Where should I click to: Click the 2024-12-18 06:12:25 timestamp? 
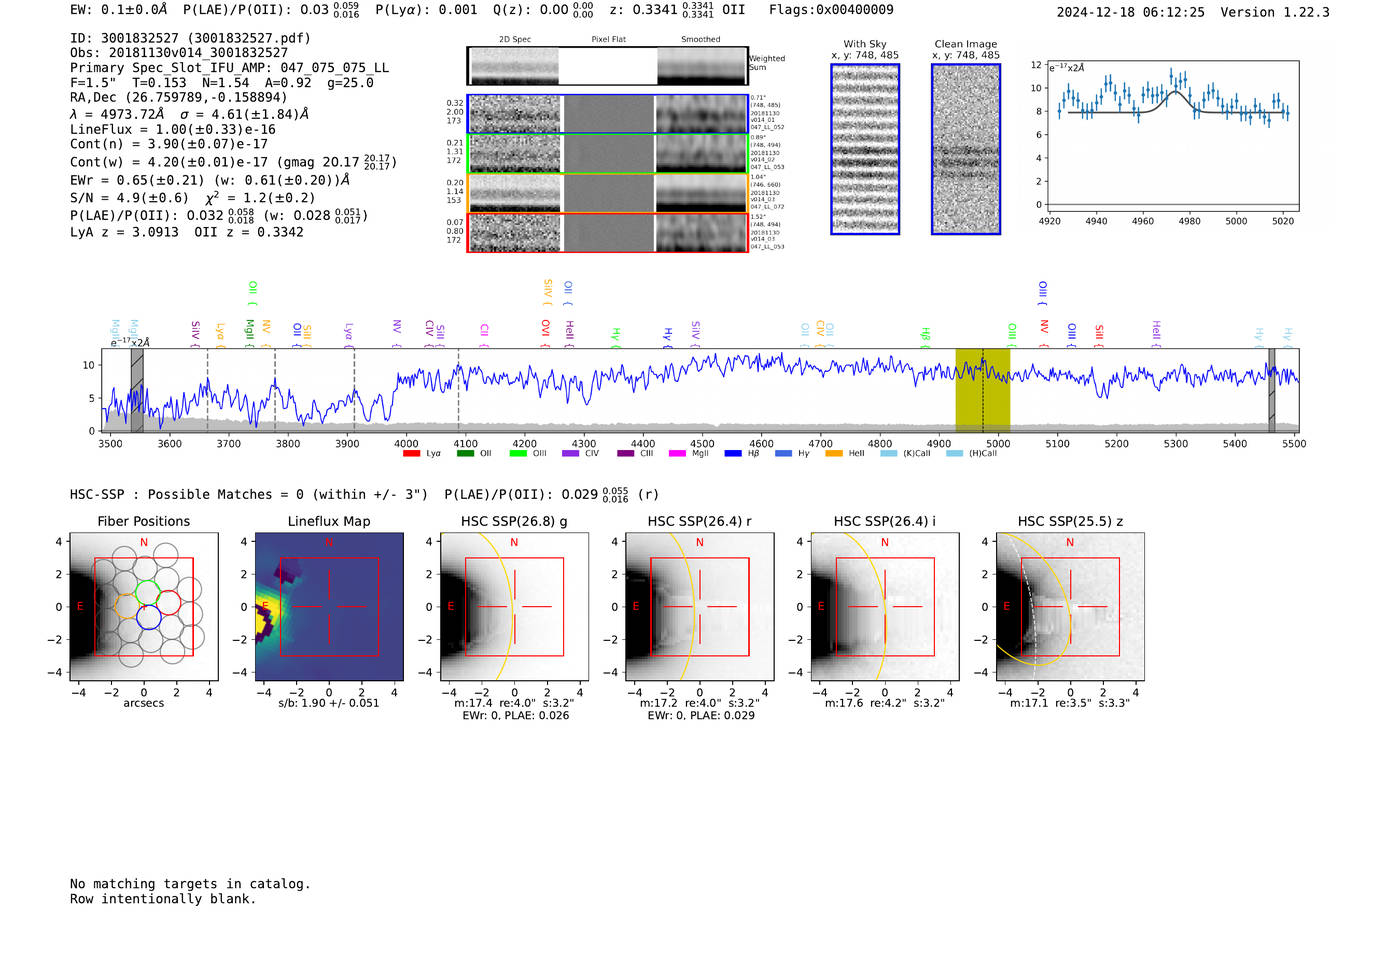click(1130, 12)
